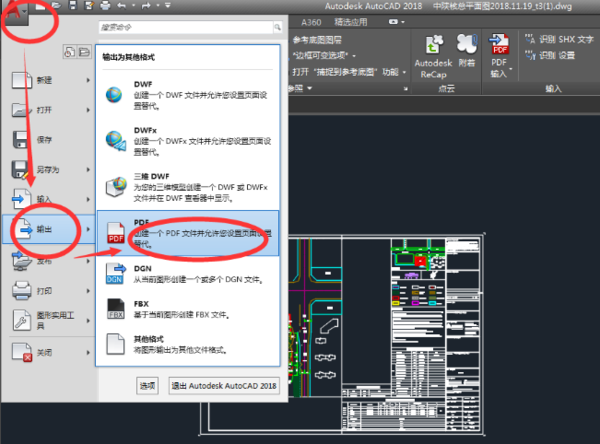Show open documents list icon

(x=85, y=52)
